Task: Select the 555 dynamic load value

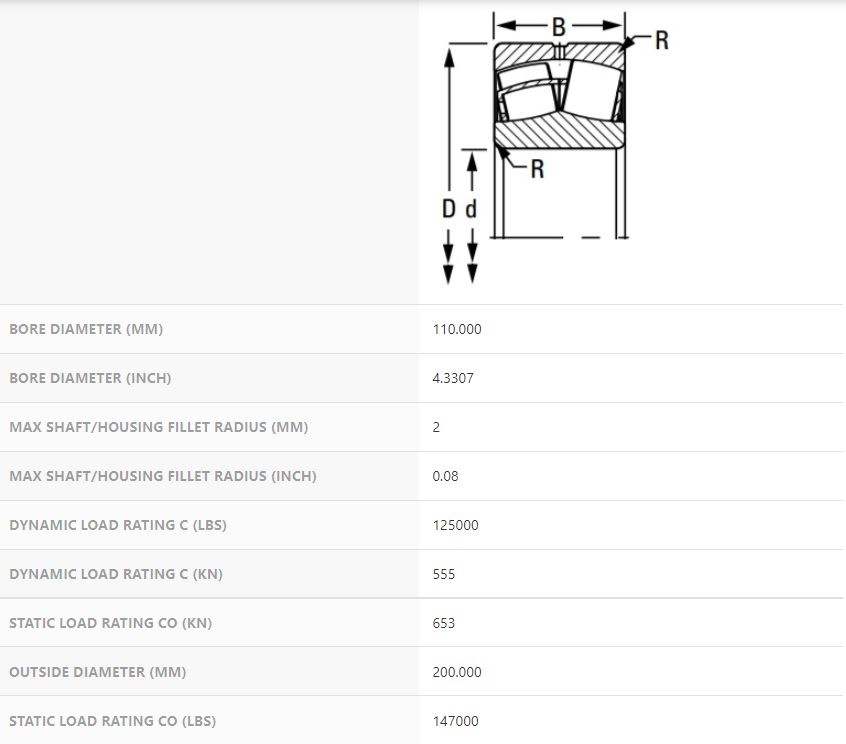Action: click(x=443, y=574)
